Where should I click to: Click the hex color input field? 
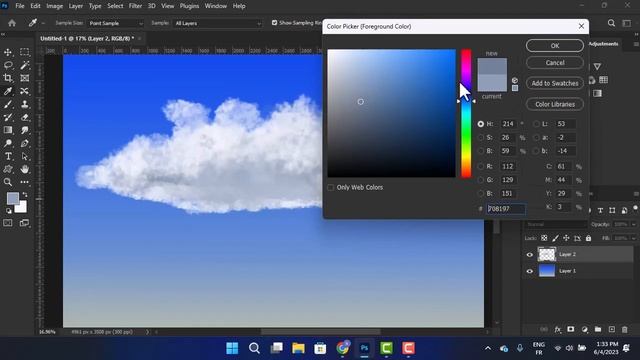click(x=506, y=209)
